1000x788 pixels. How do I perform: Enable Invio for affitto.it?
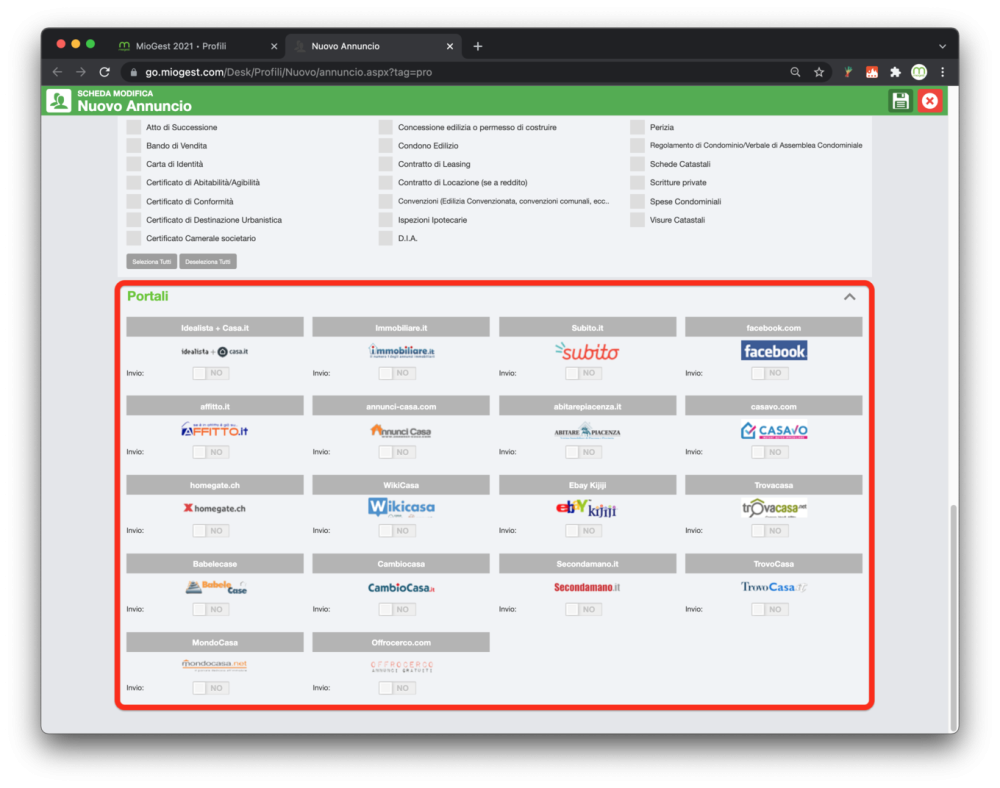[x=210, y=452]
